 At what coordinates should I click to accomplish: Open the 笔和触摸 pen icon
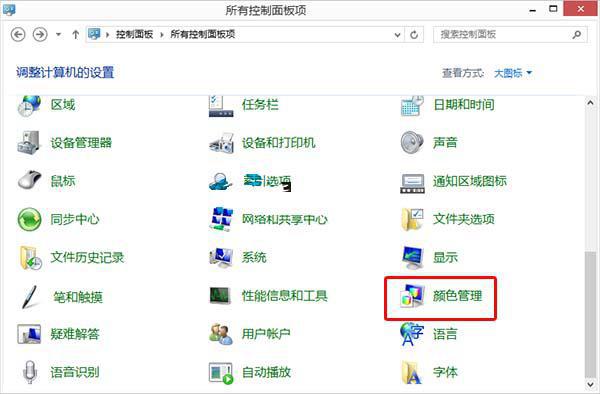[29, 296]
